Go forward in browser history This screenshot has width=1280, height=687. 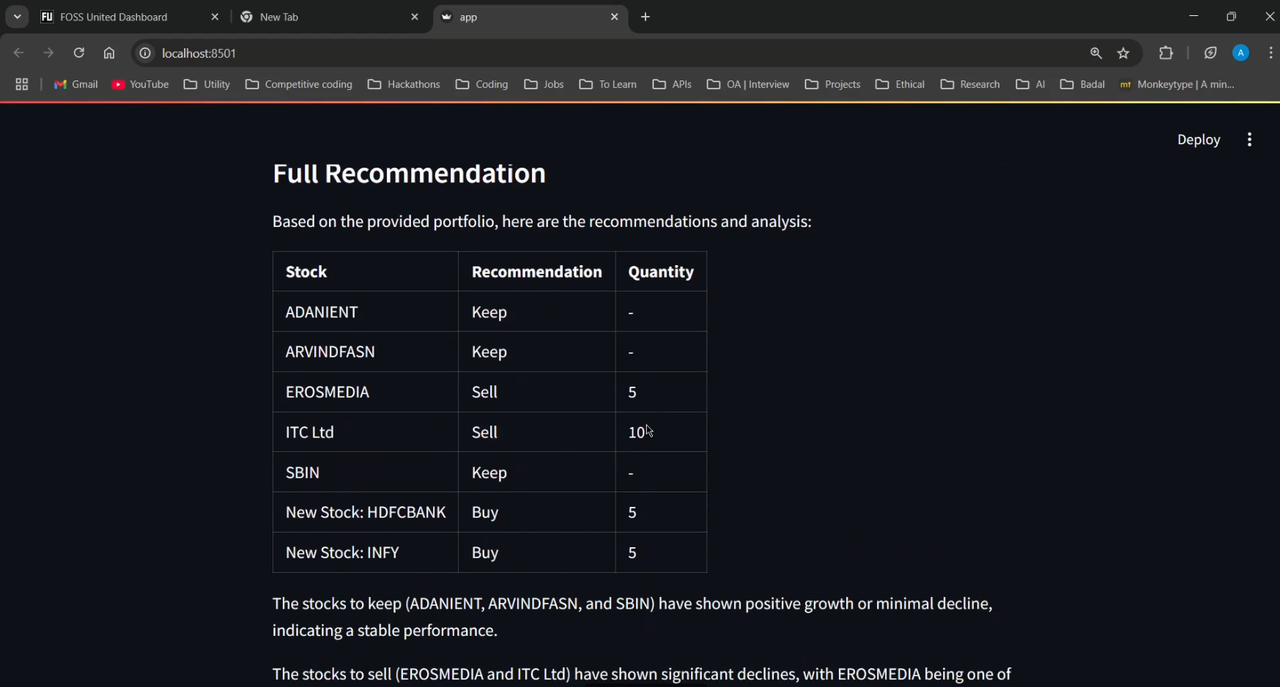48,53
